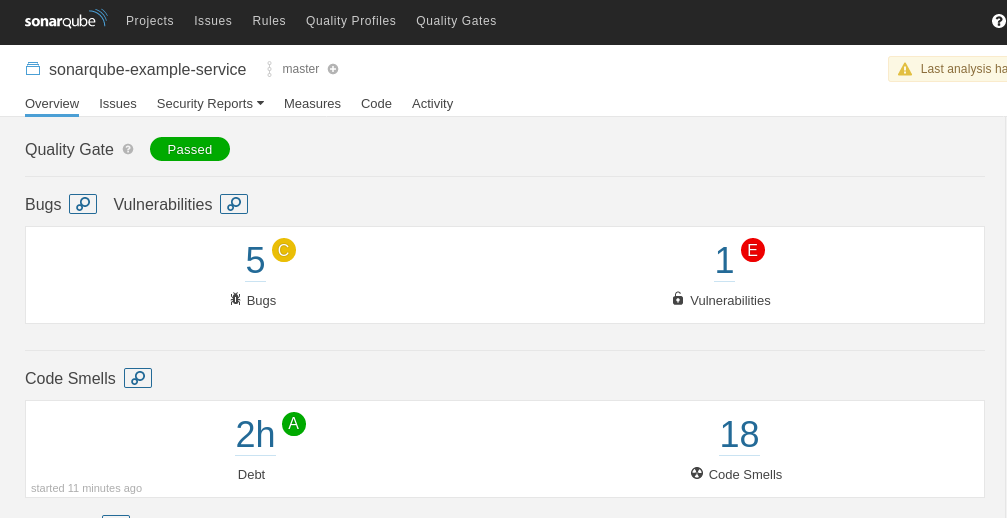Viewport: 1007px width, 518px height.
Task: Switch to the Code tab
Action: click(x=376, y=103)
